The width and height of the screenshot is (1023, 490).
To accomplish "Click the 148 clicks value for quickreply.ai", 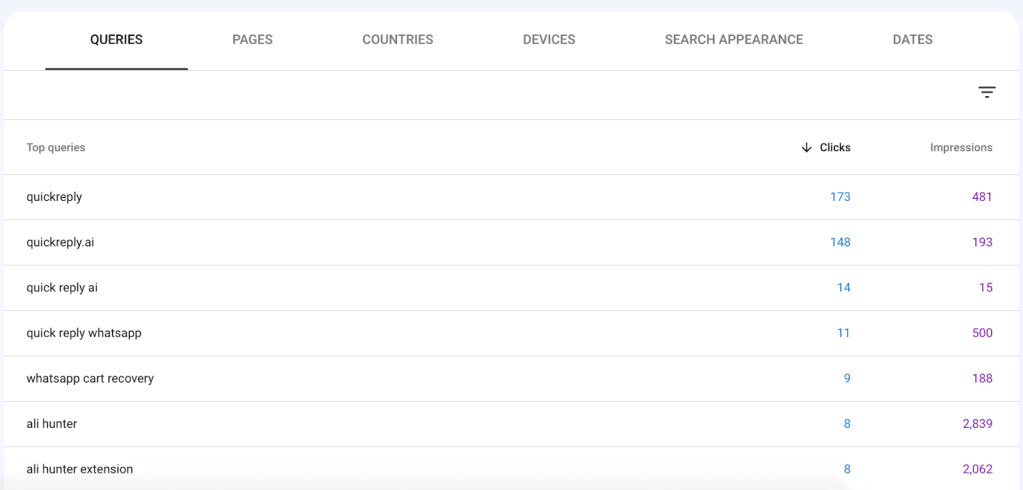I will click(839, 242).
